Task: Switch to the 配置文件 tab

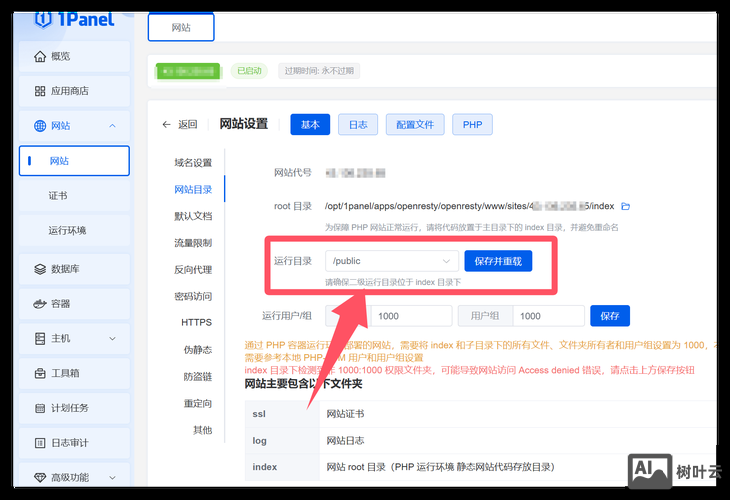Action: (415, 125)
